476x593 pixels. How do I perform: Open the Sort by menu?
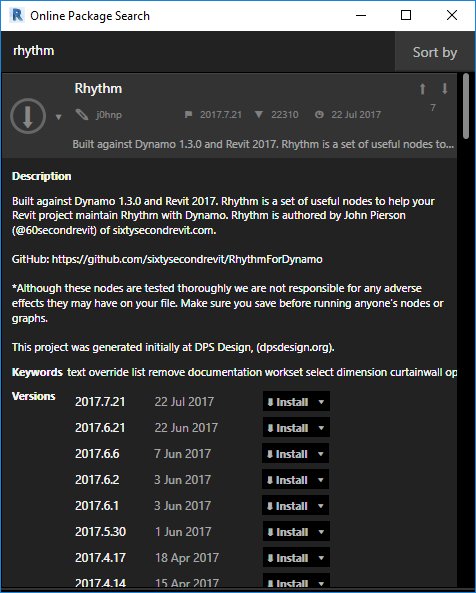click(x=435, y=52)
